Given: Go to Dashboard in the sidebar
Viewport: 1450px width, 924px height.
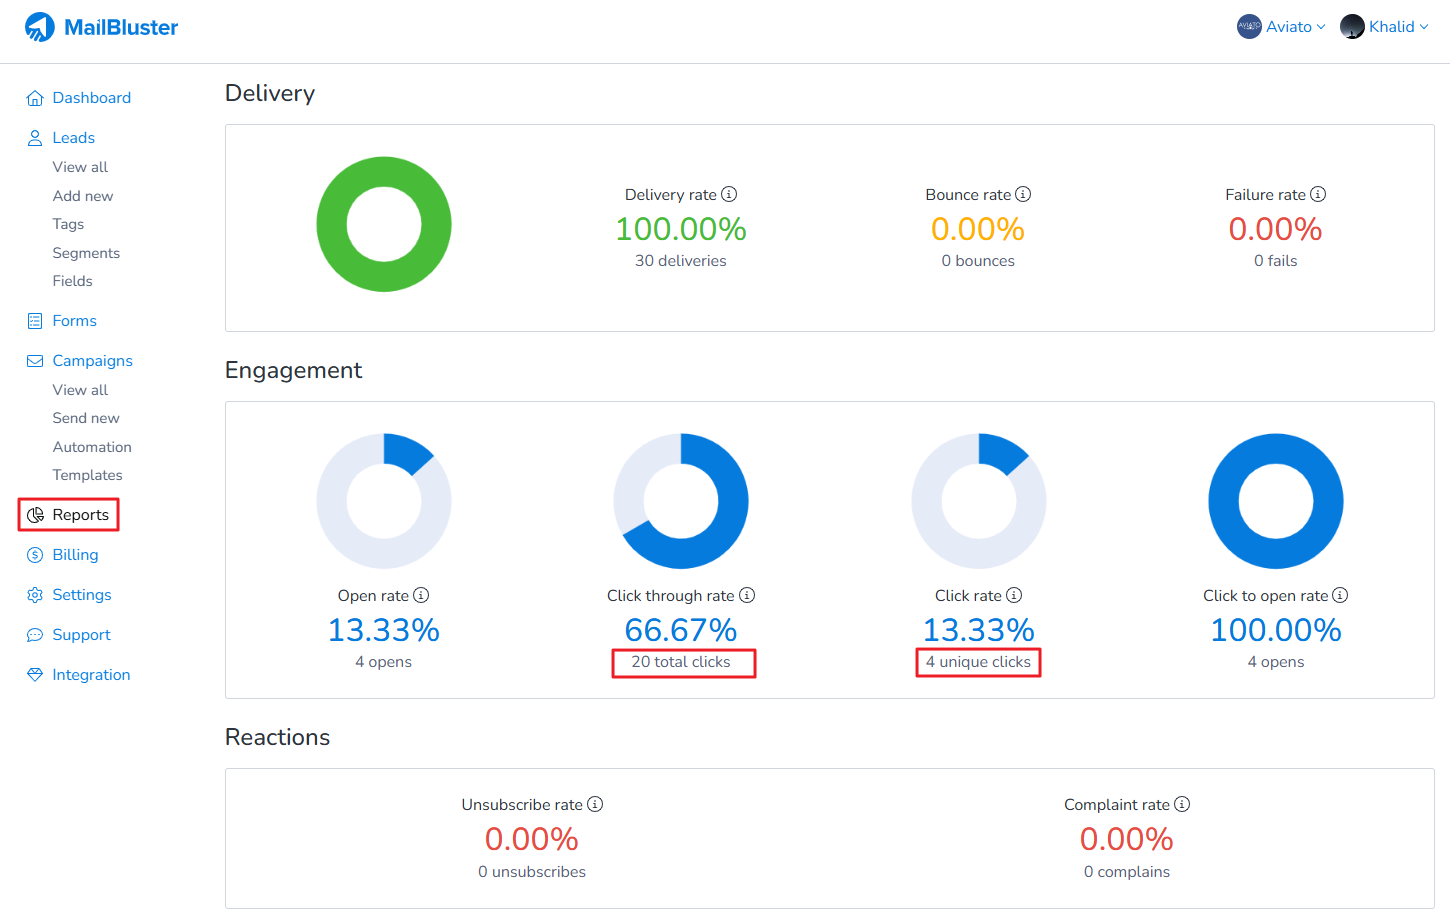Looking at the screenshot, I should coord(91,98).
